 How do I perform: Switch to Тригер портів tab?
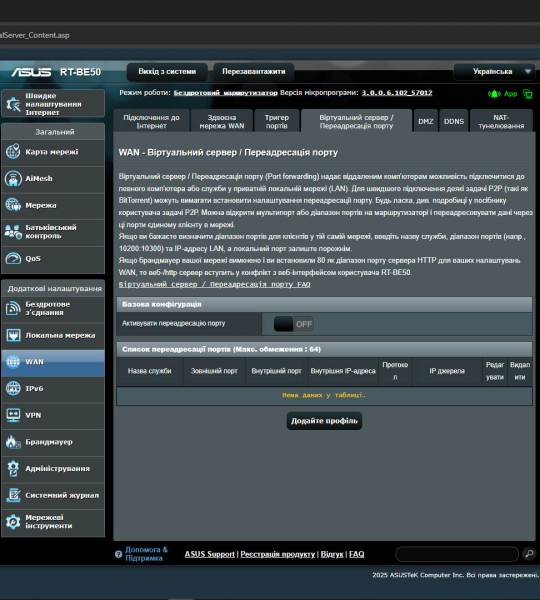pos(277,121)
